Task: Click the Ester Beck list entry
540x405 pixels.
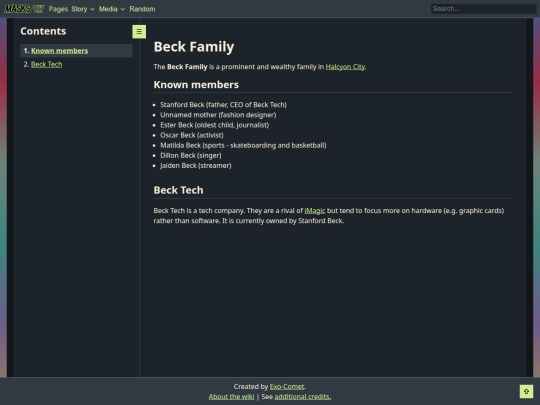Action: [x=215, y=125]
